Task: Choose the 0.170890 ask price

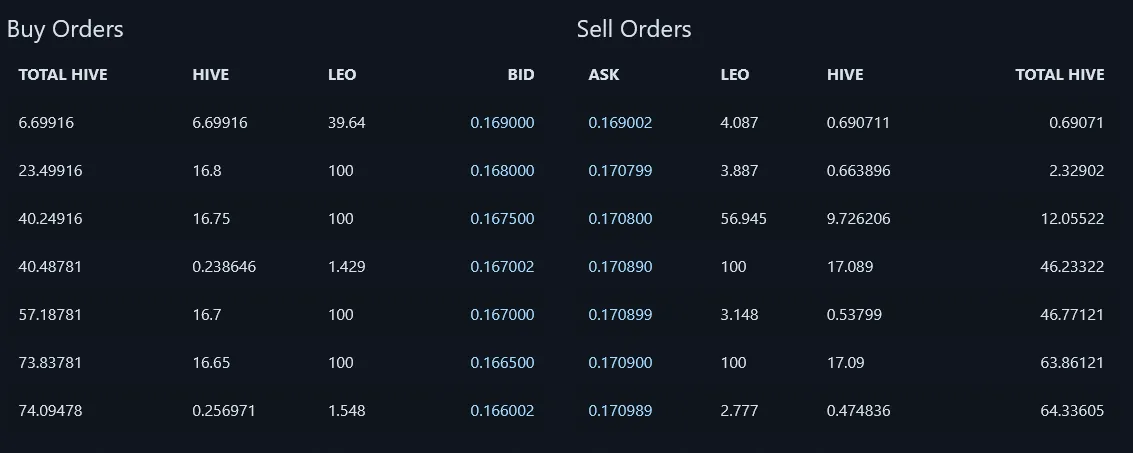Action: pyautogui.click(x=620, y=267)
